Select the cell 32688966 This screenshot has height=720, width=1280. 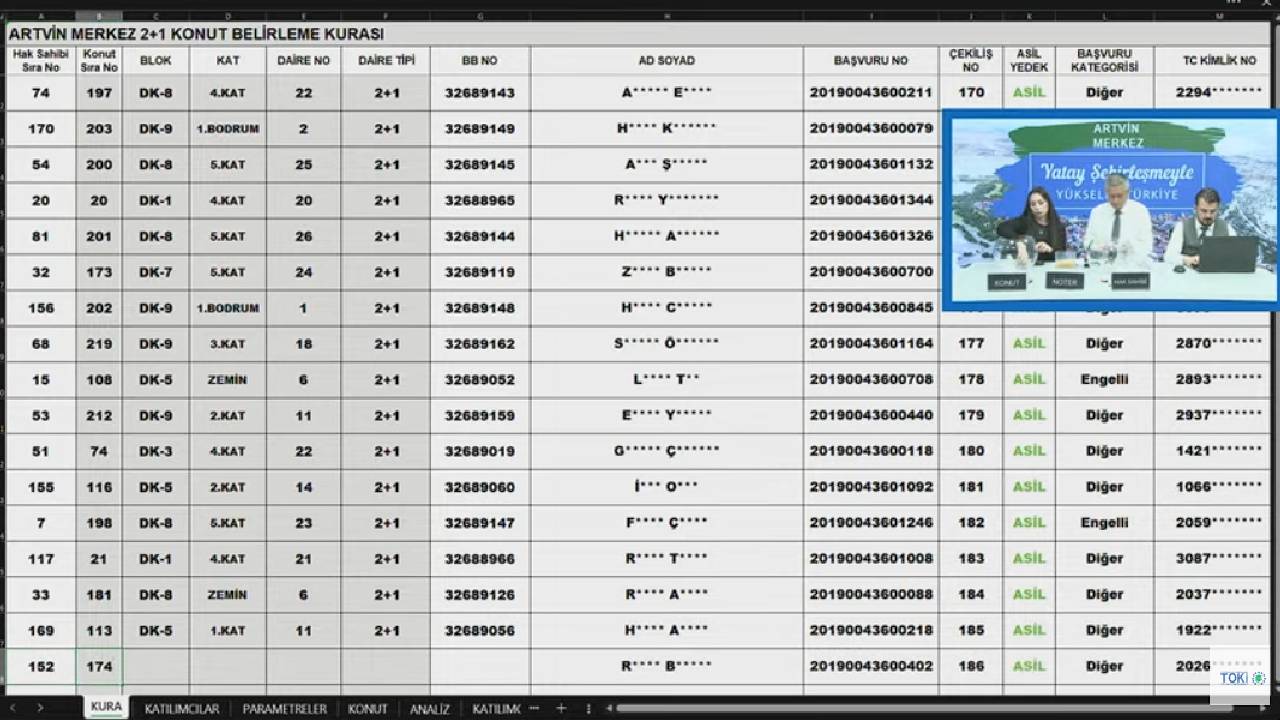tap(480, 559)
